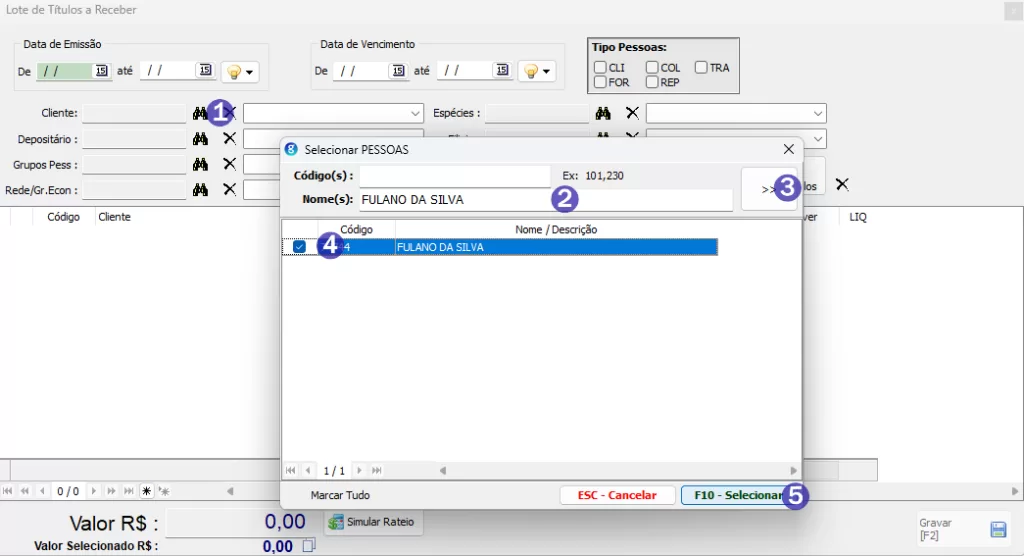1024x556 pixels.
Task: Click the ESC - Cancelar button
Action: point(617,495)
